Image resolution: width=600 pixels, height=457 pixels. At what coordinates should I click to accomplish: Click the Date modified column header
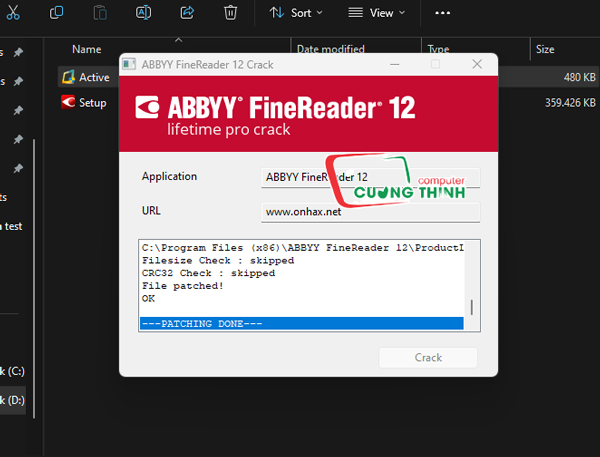[x=331, y=49]
